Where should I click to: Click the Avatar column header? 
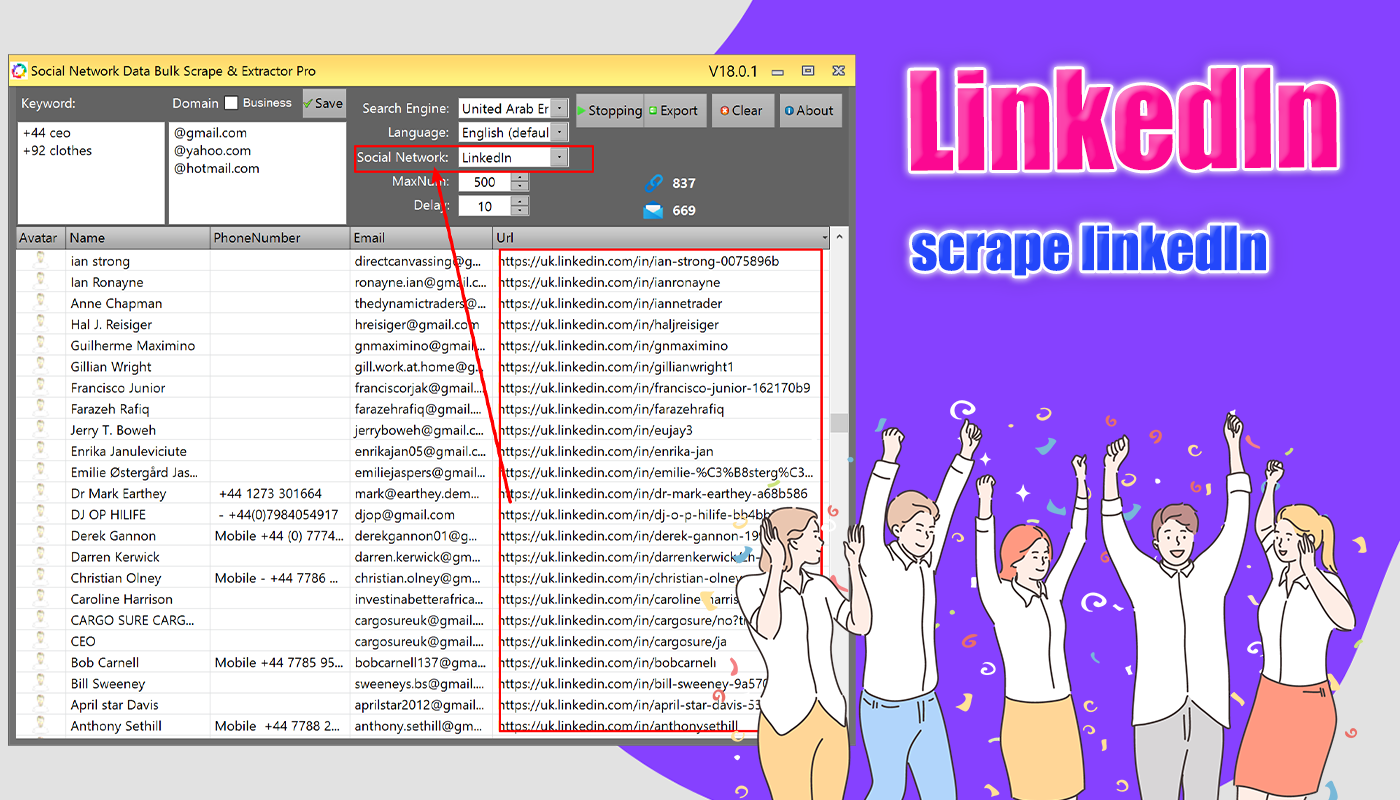coord(41,238)
